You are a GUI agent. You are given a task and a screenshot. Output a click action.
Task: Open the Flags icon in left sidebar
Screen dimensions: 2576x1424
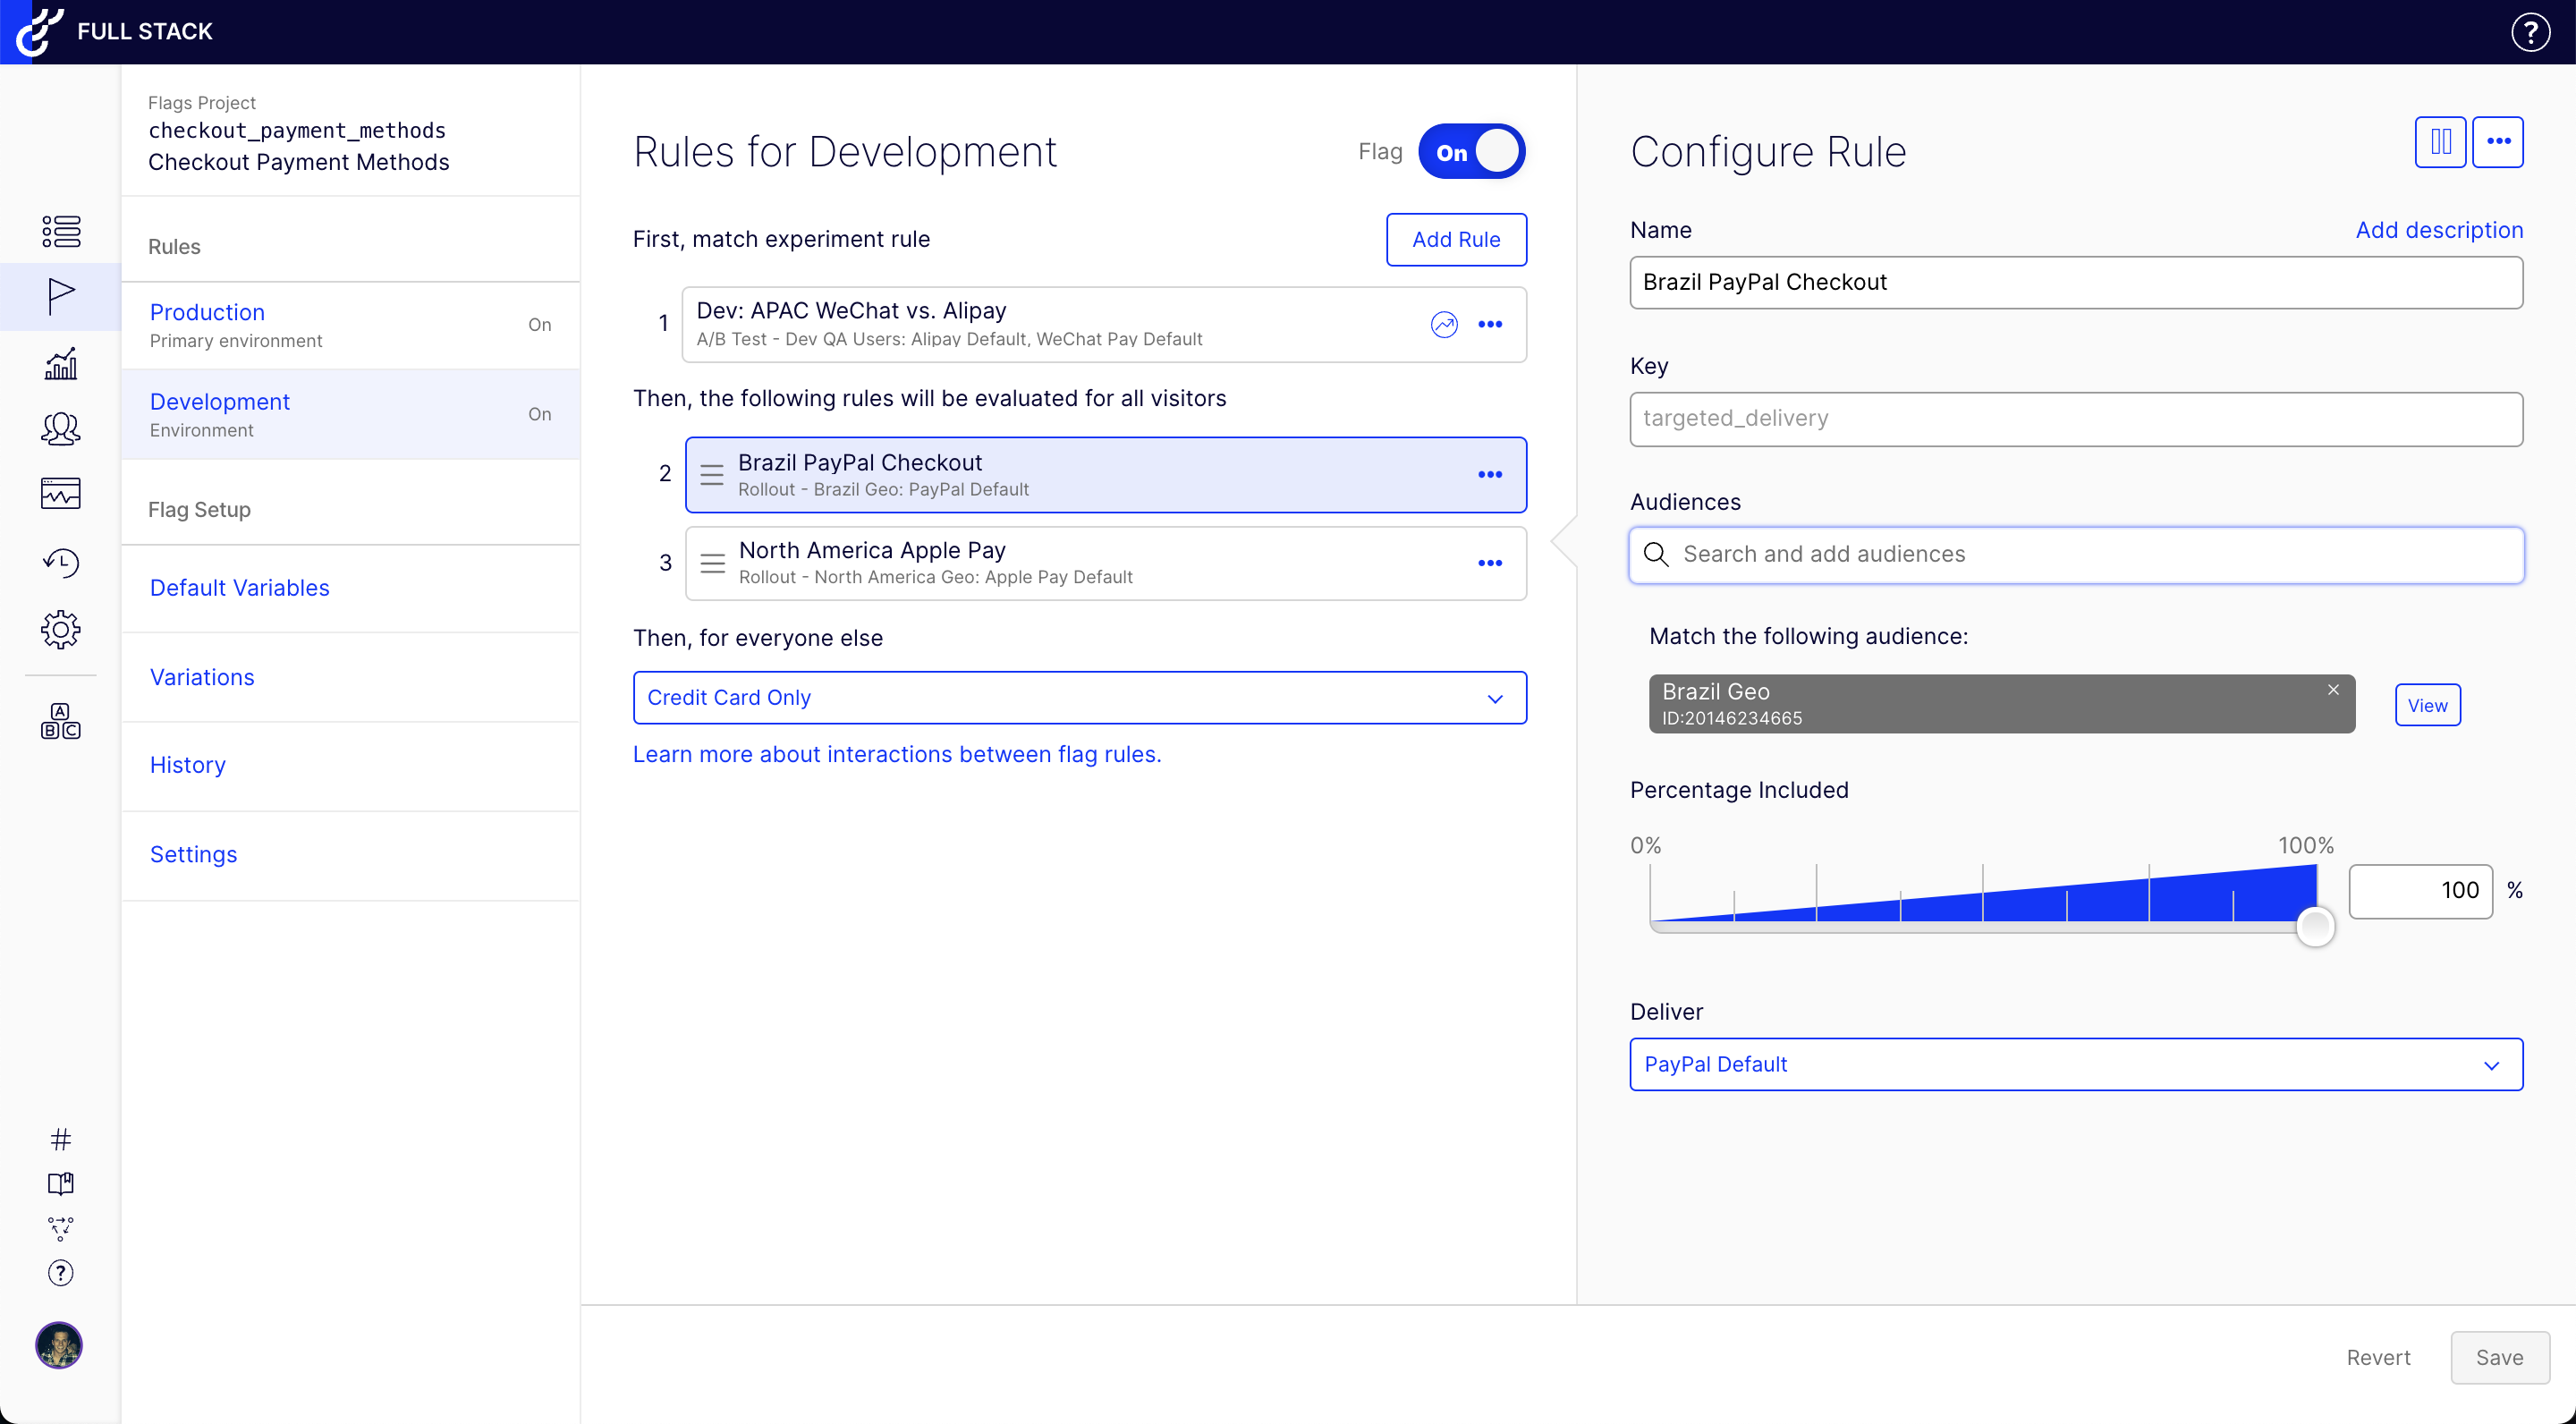pos(60,296)
